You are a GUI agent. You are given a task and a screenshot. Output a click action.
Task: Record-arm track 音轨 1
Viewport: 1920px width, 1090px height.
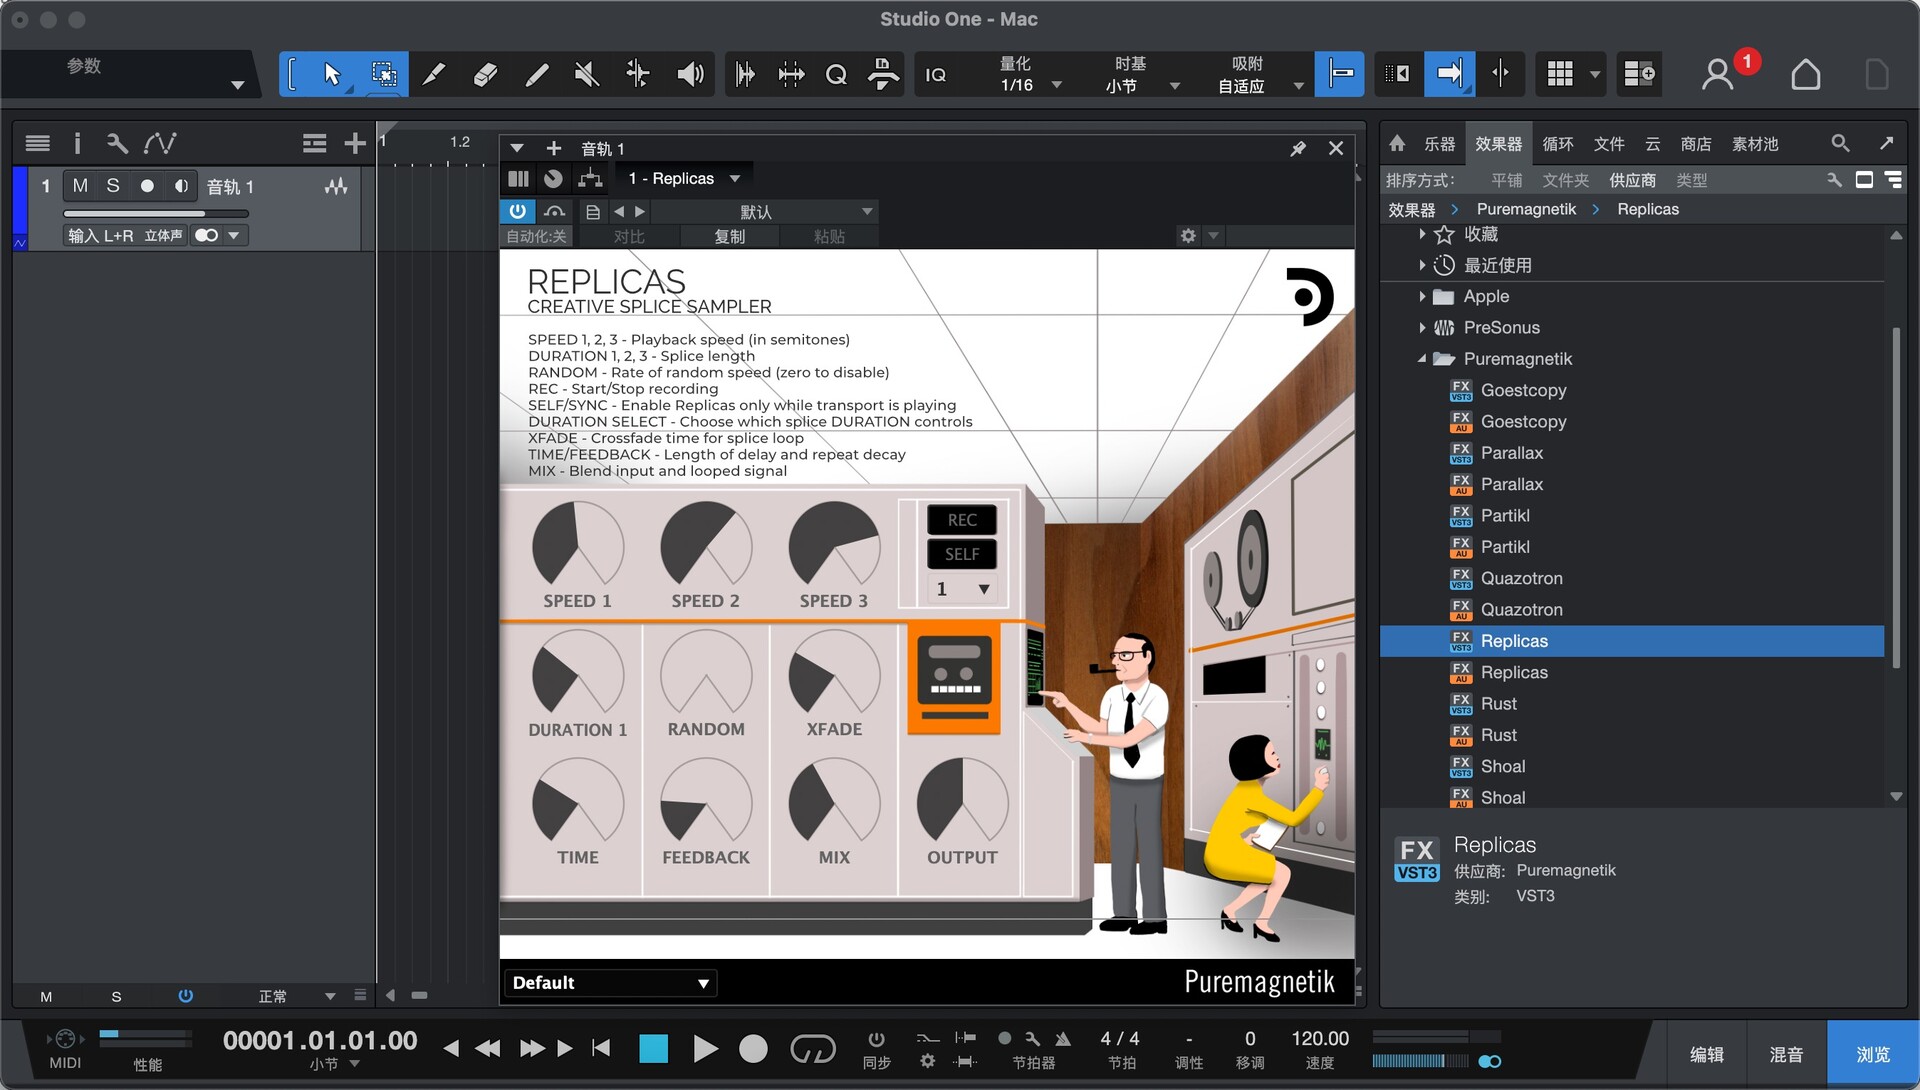(x=147, y=186)
